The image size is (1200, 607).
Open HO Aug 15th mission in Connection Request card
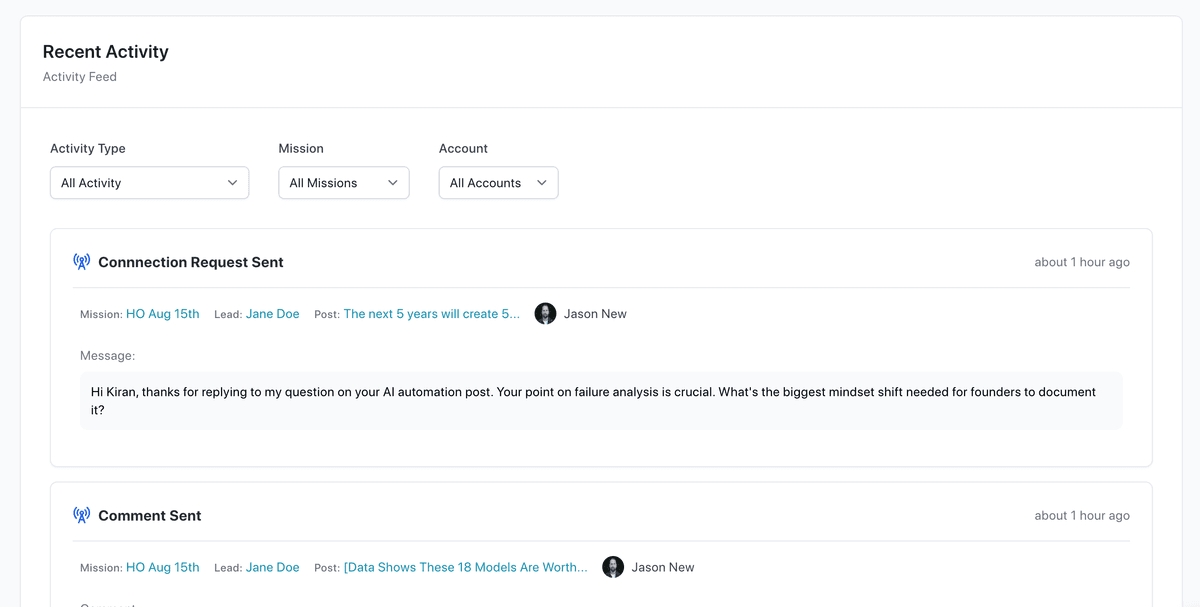162,314
